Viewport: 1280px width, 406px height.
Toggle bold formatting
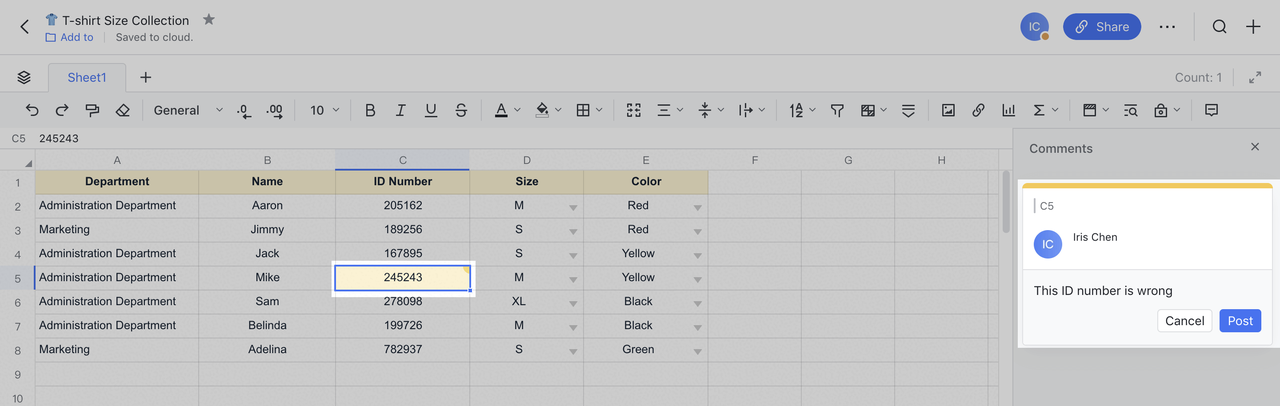(370, 110)
